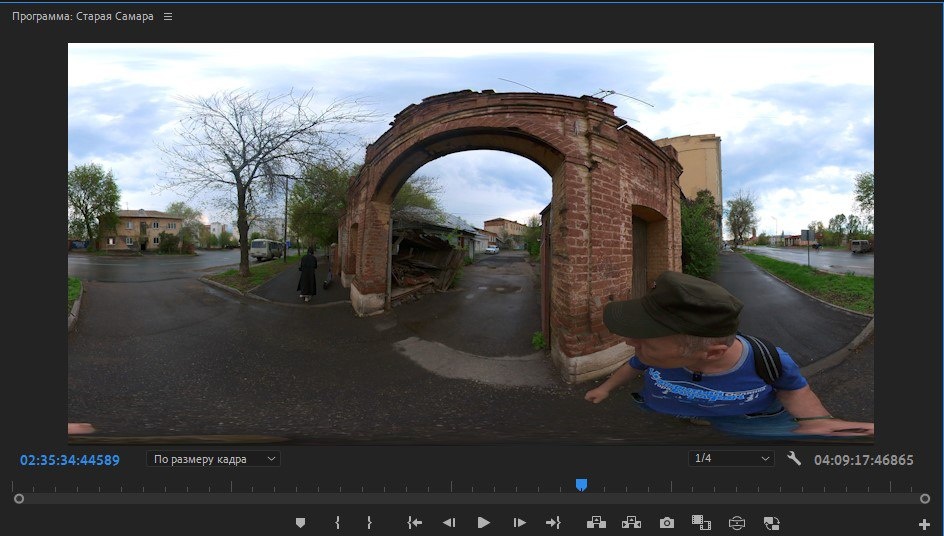
Task: Click the Extract button
Action: click(631, 523)
